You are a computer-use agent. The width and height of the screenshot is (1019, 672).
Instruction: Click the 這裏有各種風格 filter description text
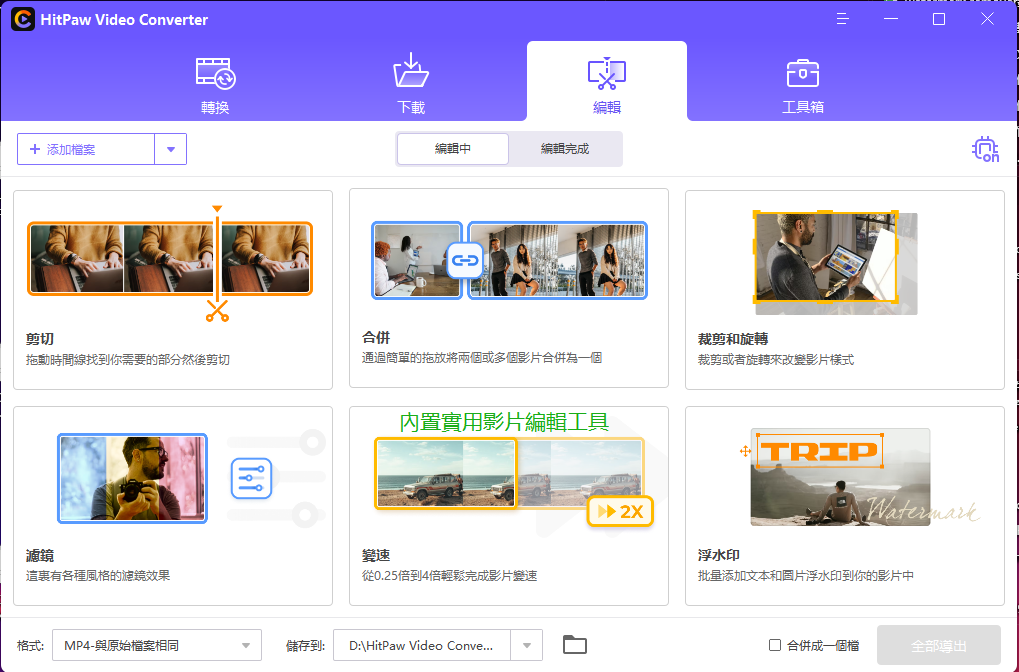tap(97, 576)
